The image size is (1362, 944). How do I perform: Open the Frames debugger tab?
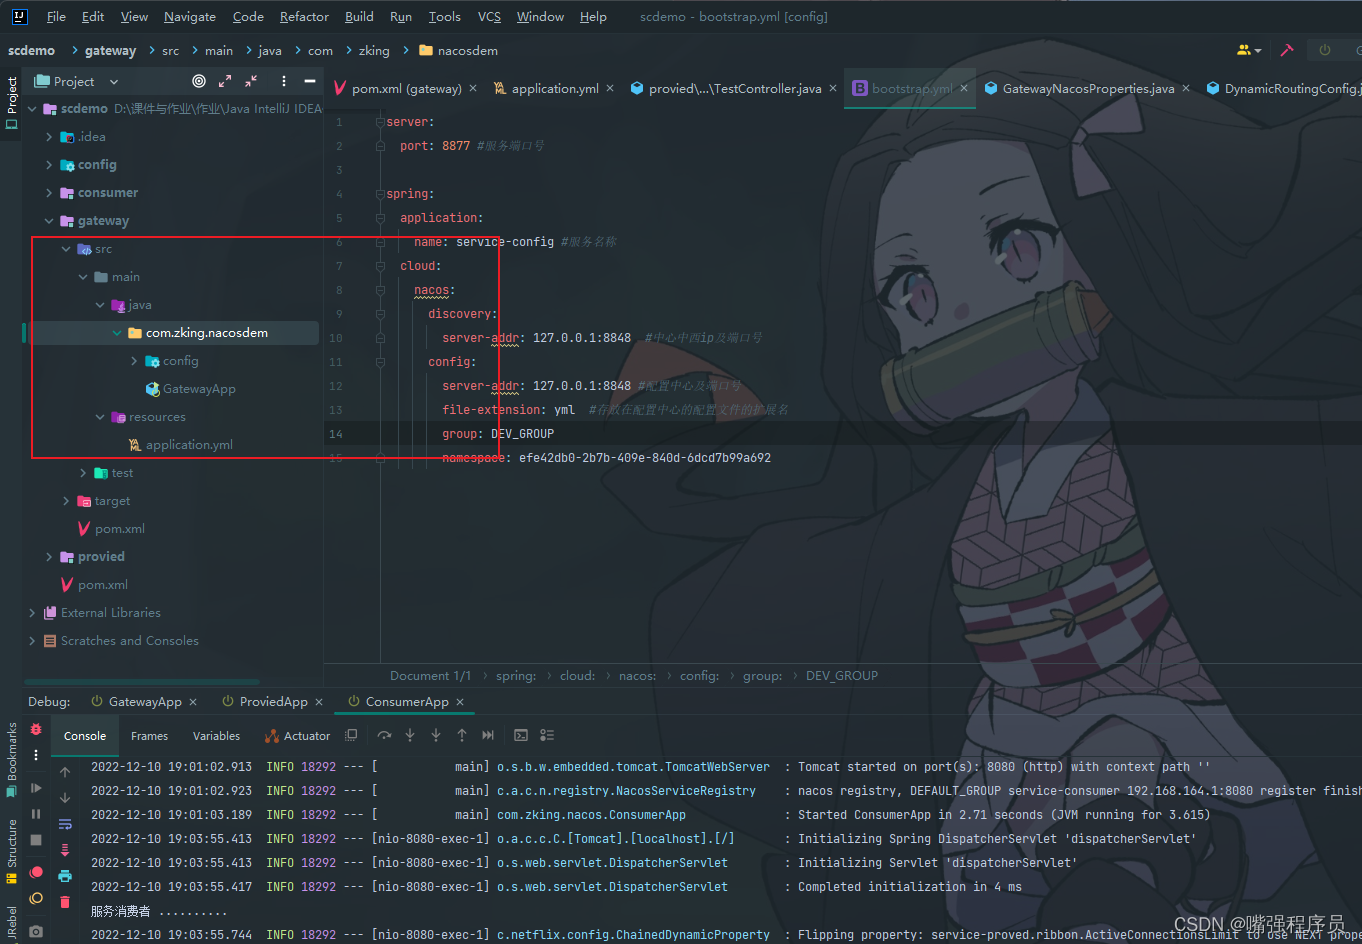(x=149, y=736)
